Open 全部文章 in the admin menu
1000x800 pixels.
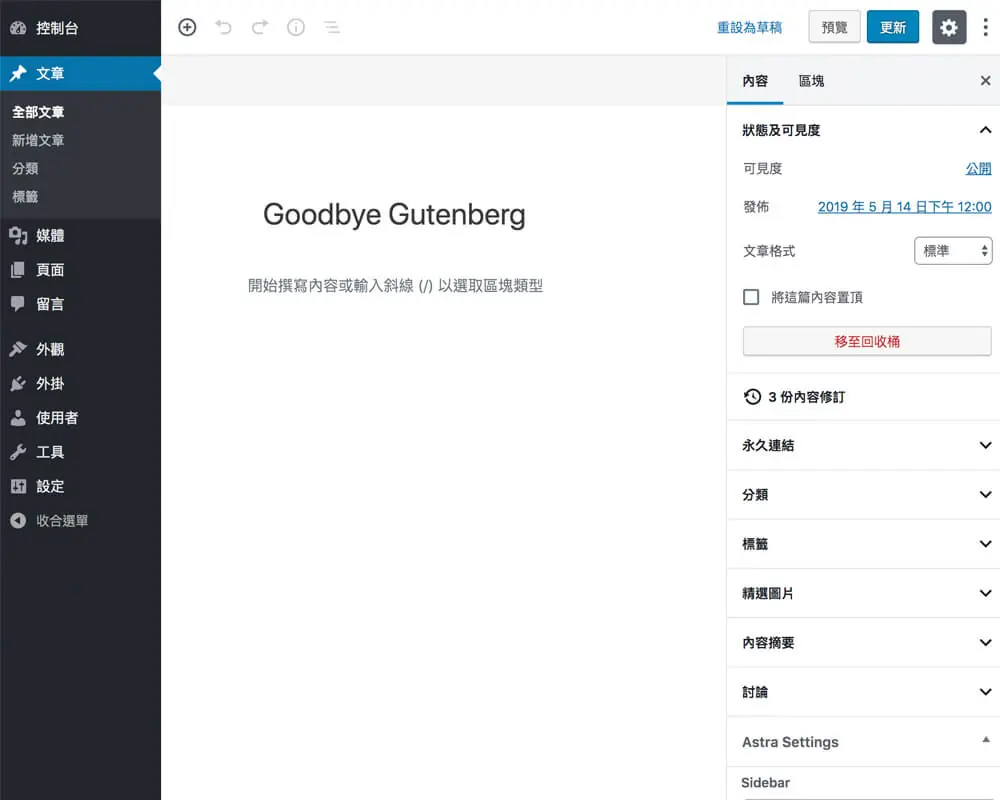pyautogui.click(x=38, y=112)
